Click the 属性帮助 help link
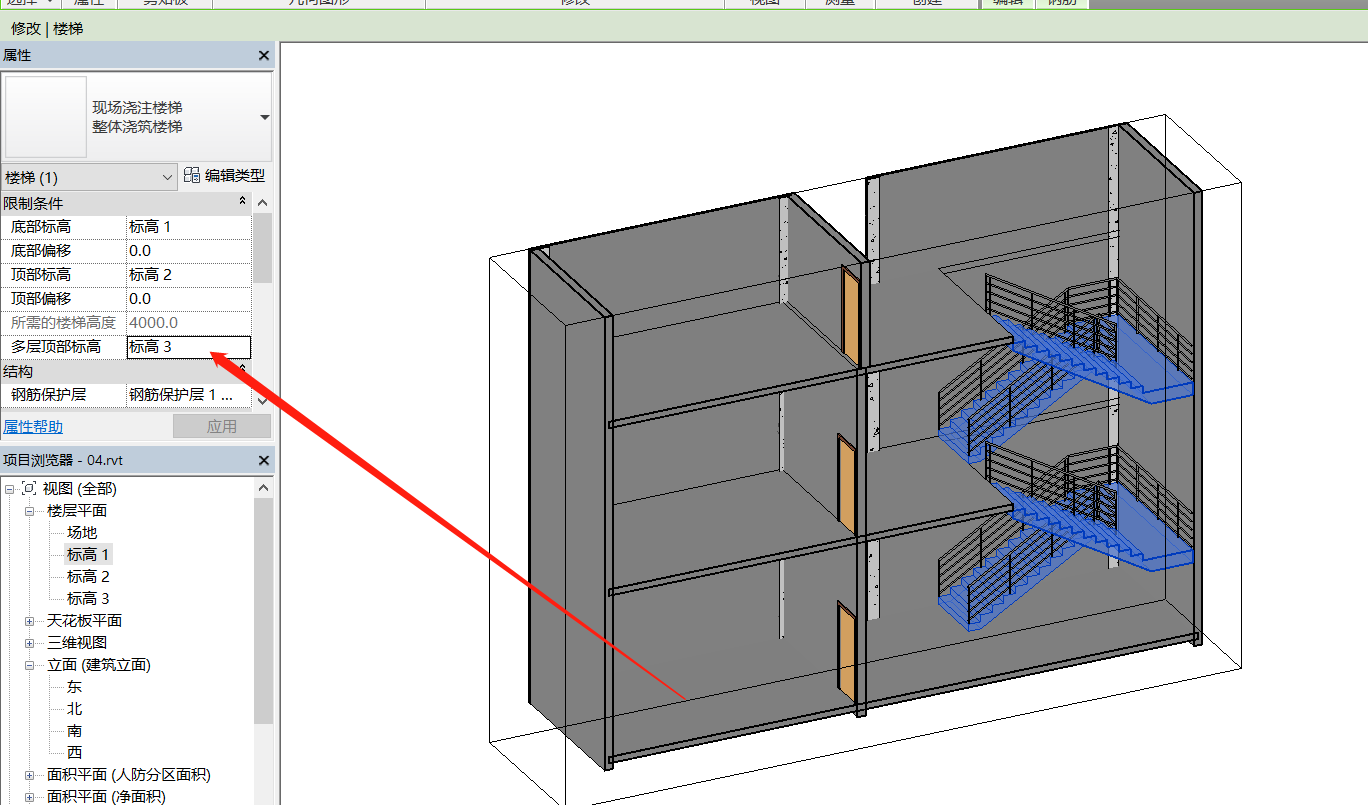This screenshot has height=805, width=1368. click(x=33, y=427)
